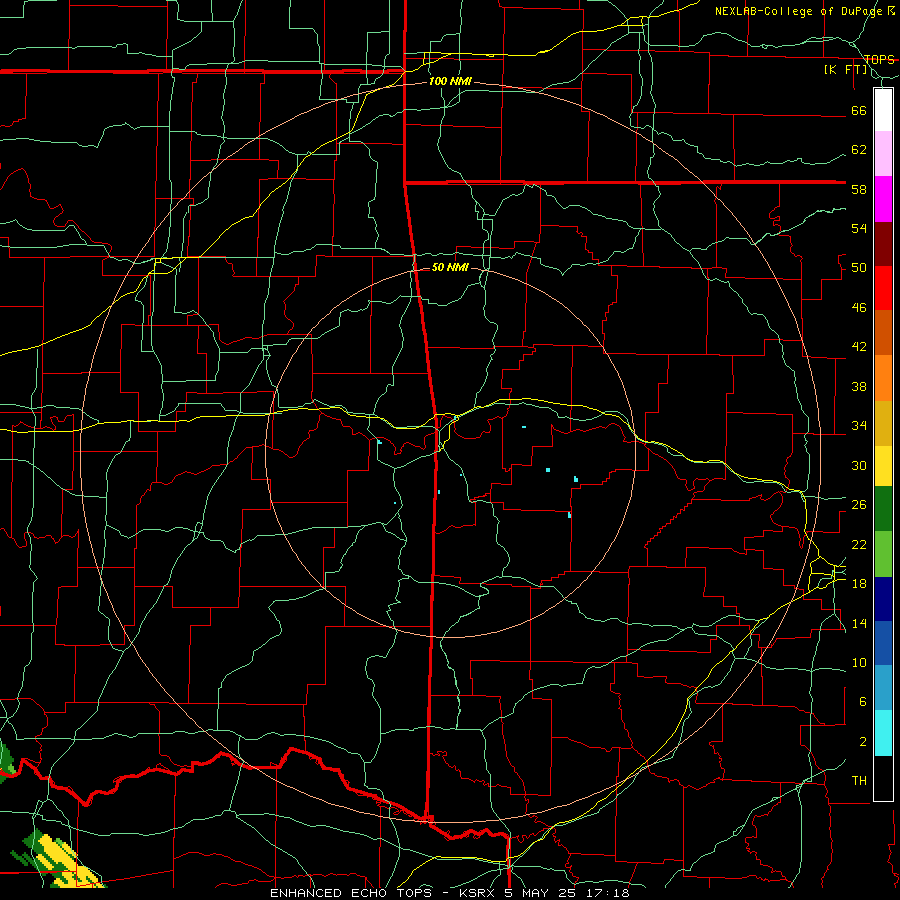Screen dimensions: 900x900
Task: Click the "100 NMI" range ring label
Action: [450, 82]
